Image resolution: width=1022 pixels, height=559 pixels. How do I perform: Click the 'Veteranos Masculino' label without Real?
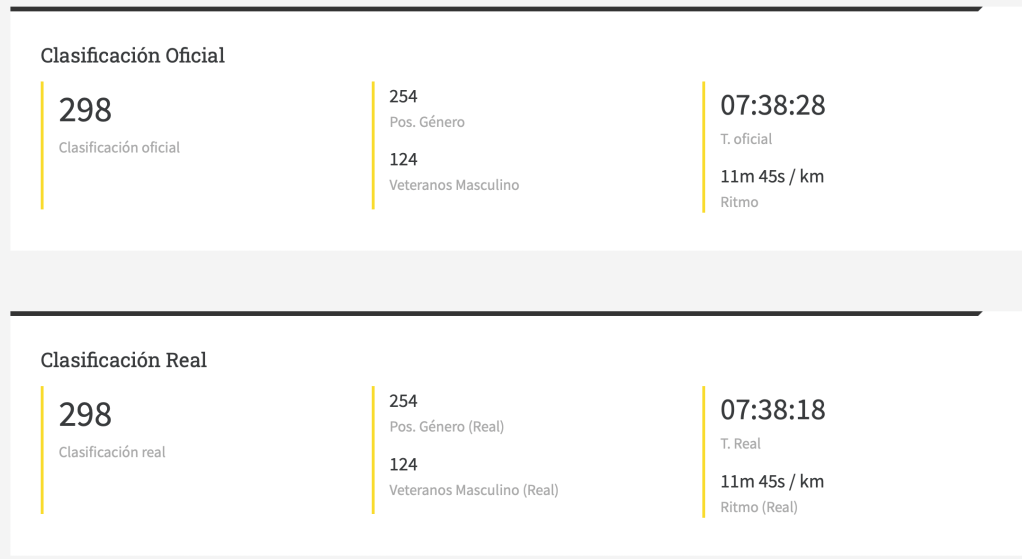tap(454, 185)
